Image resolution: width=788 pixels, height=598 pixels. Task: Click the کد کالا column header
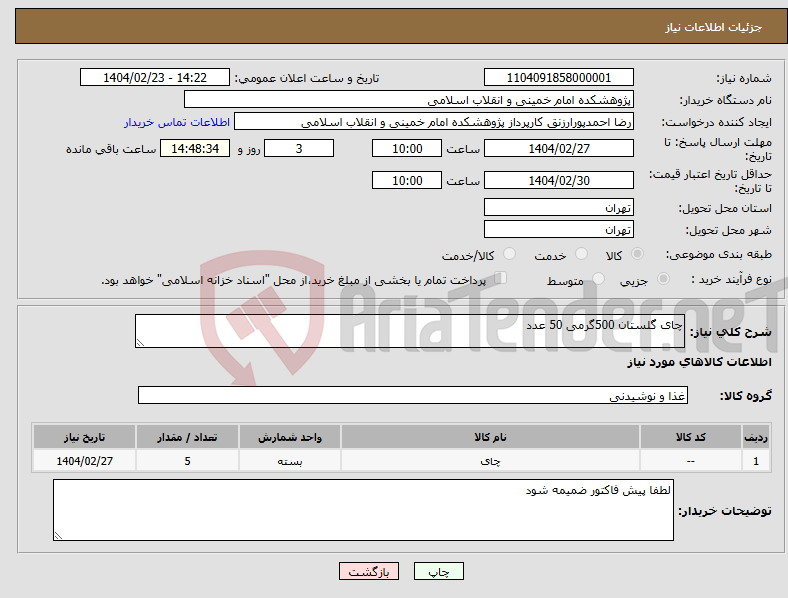coord(691,437)
